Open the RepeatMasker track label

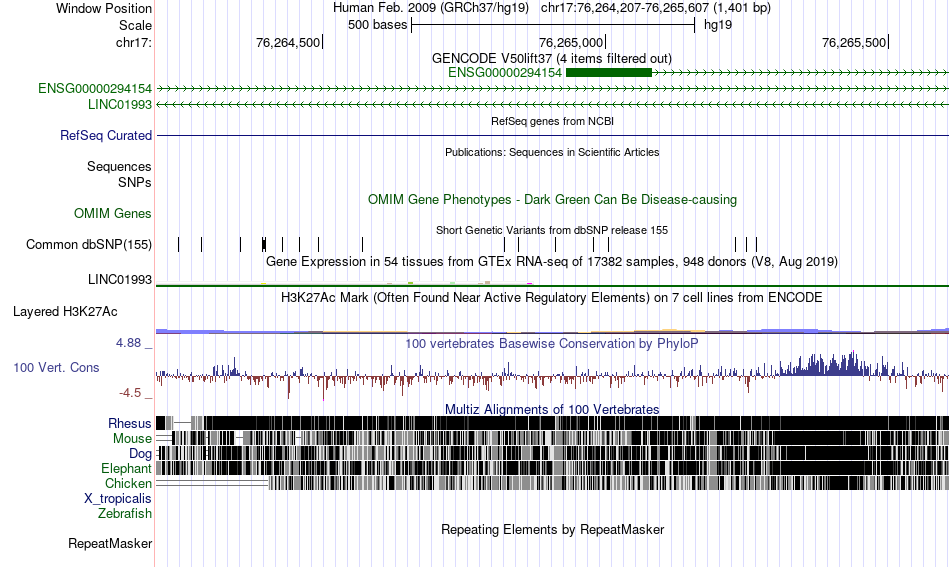[x=110, y=543]
